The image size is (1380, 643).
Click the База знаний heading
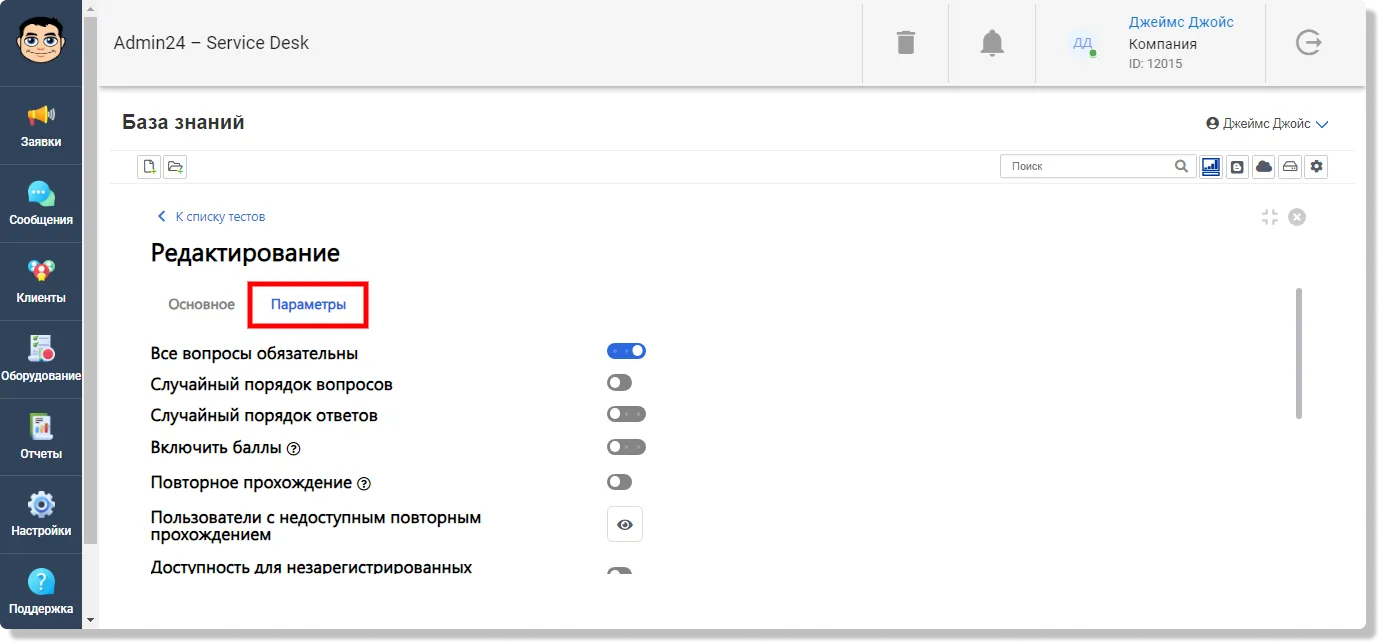pos(183,122)
